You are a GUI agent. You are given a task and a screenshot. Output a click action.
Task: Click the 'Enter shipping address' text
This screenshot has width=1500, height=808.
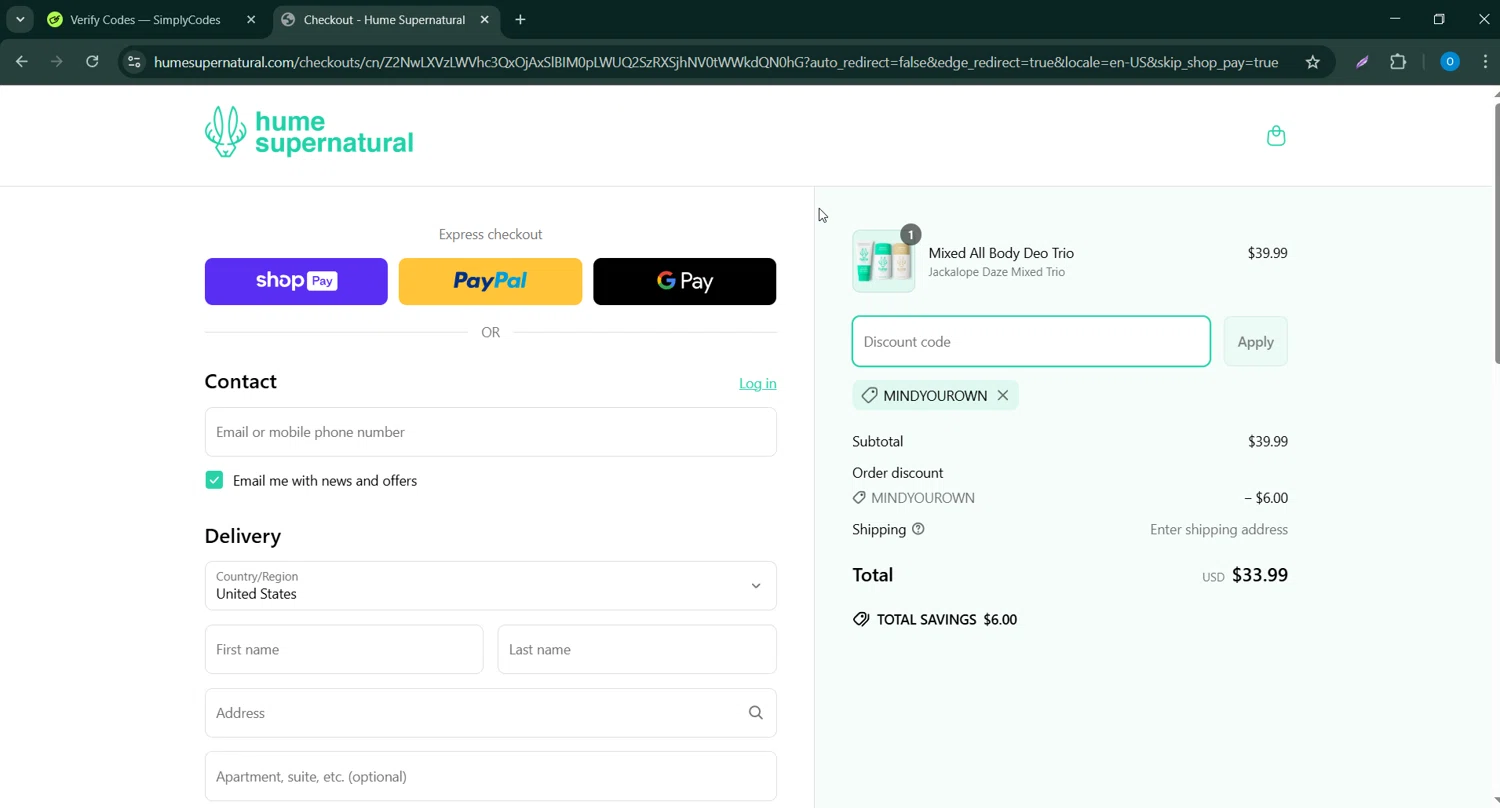pyautogui.click(x=1219, y=530)
